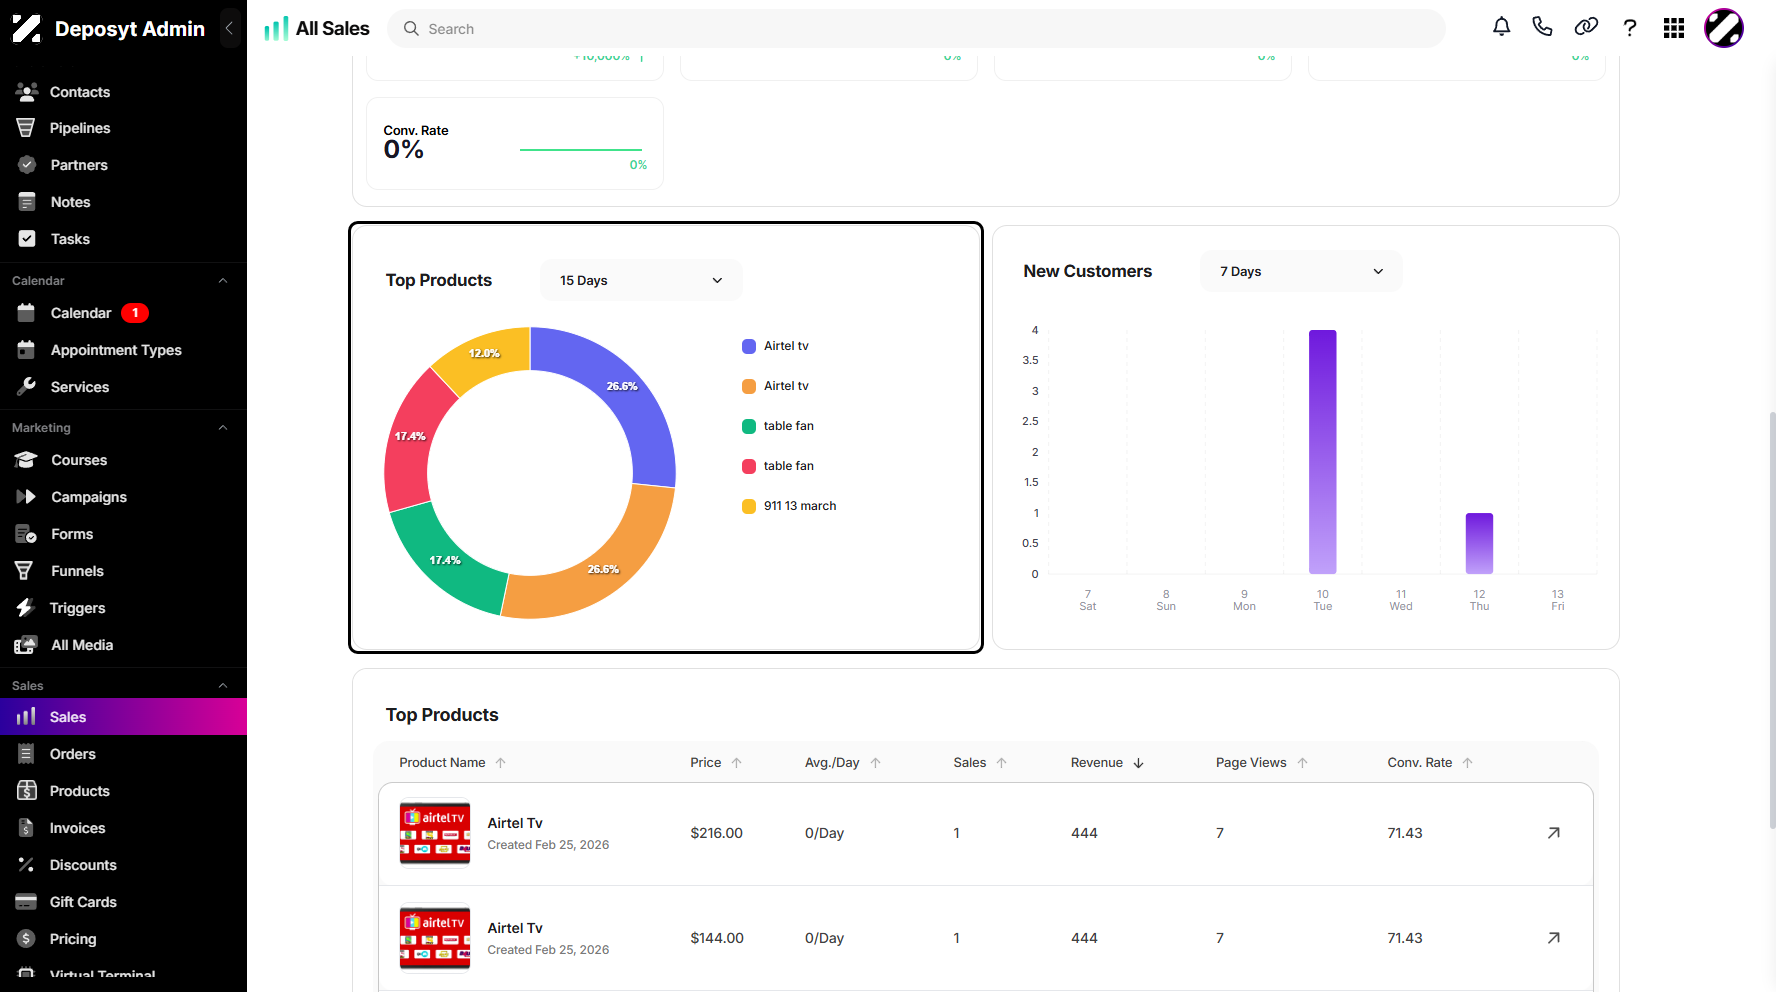Click the tall Tuesday 10 bar
Image resolution: width=1776 pixels, height=992 pixels.
click(1322, 451)
